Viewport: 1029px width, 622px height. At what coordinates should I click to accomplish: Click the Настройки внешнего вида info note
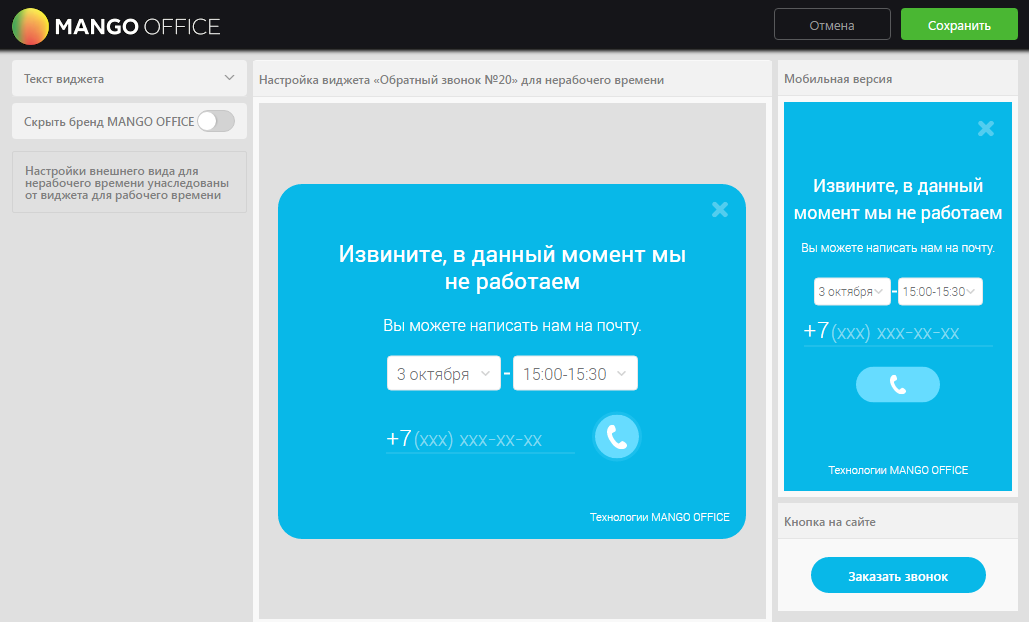[129, 182]
